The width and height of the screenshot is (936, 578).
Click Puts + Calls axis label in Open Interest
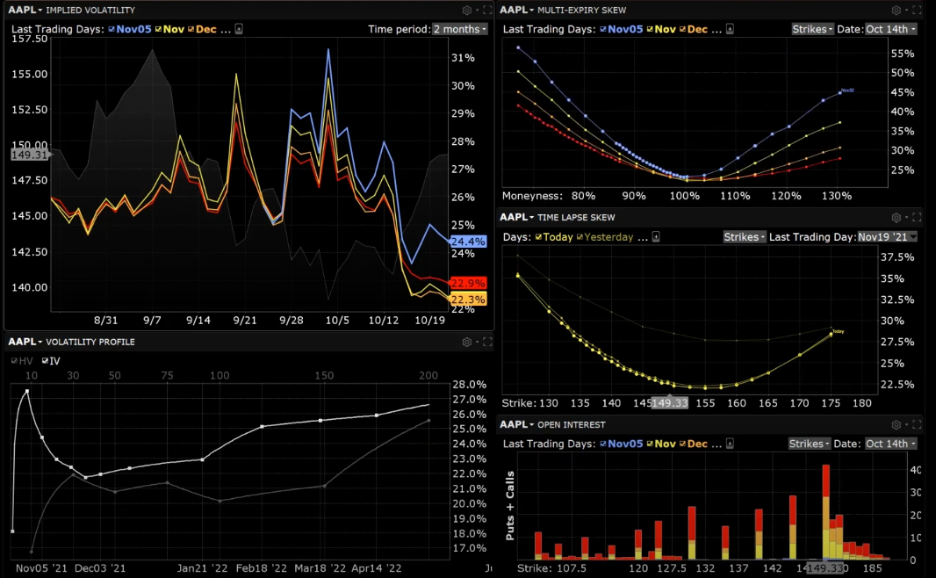click(x=510, y=506)
